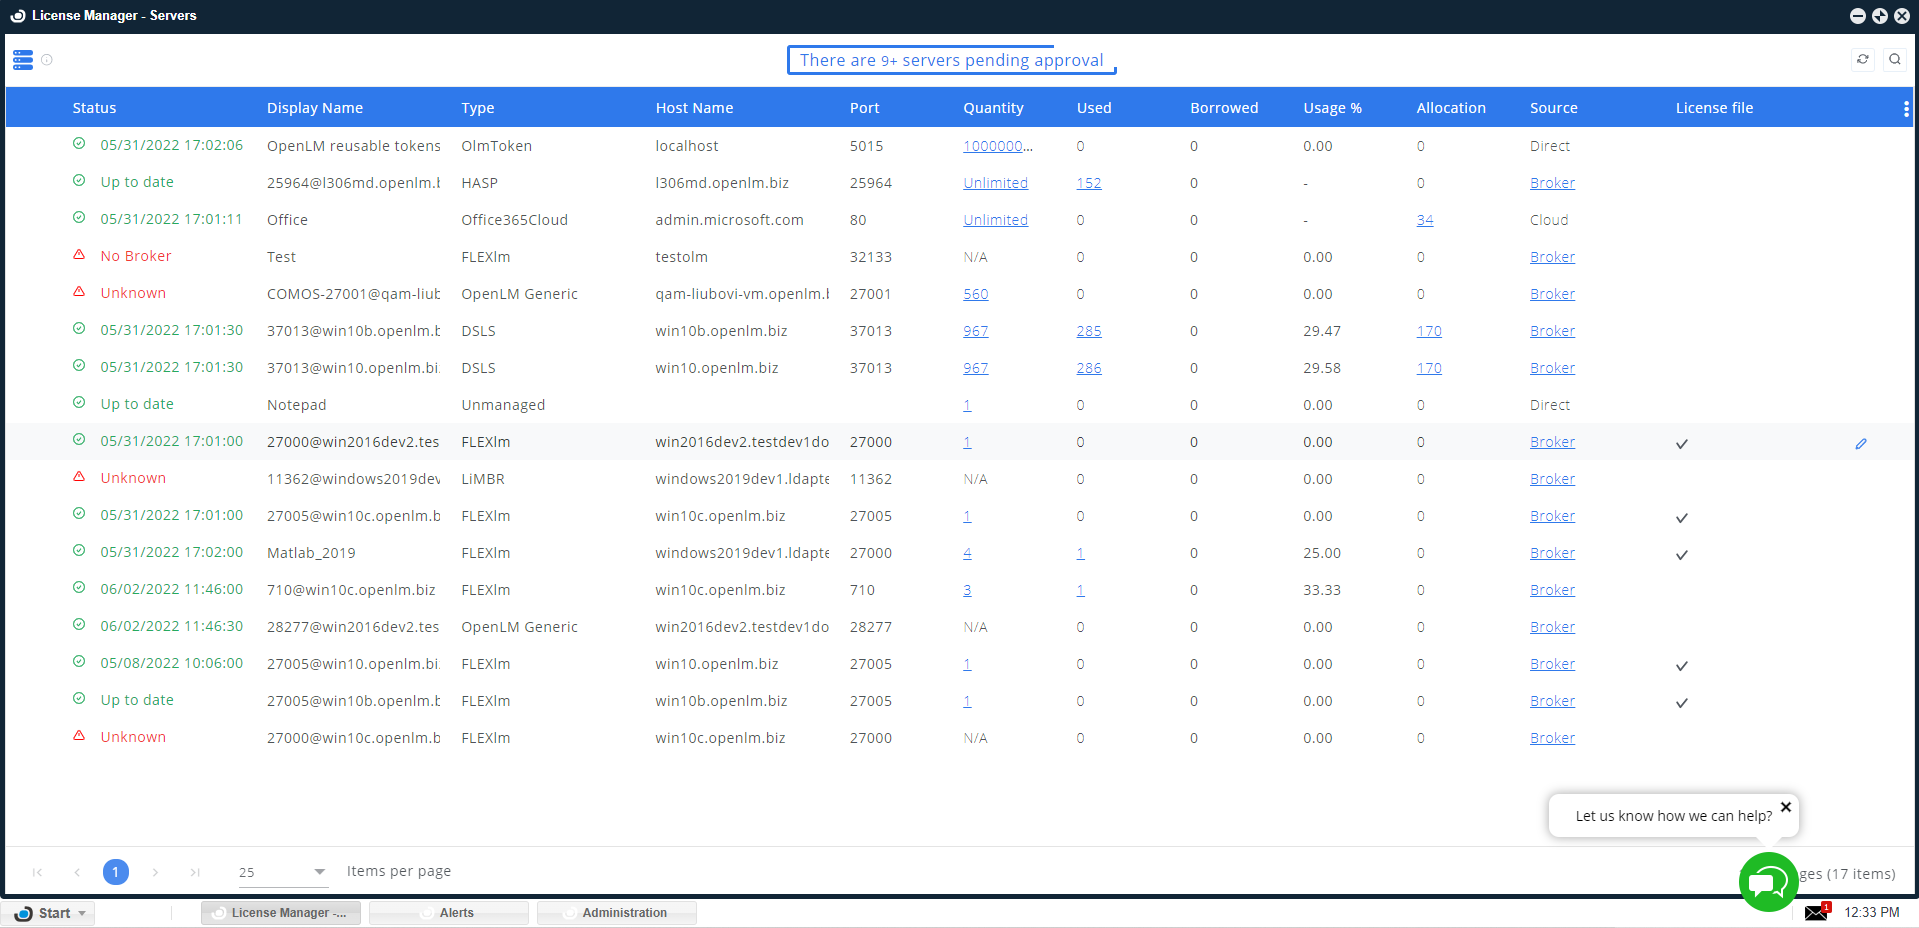This screenshot has width=1919, height=928.
Task: Select page 1 in the pagination
Action: [x=116, y=872]
